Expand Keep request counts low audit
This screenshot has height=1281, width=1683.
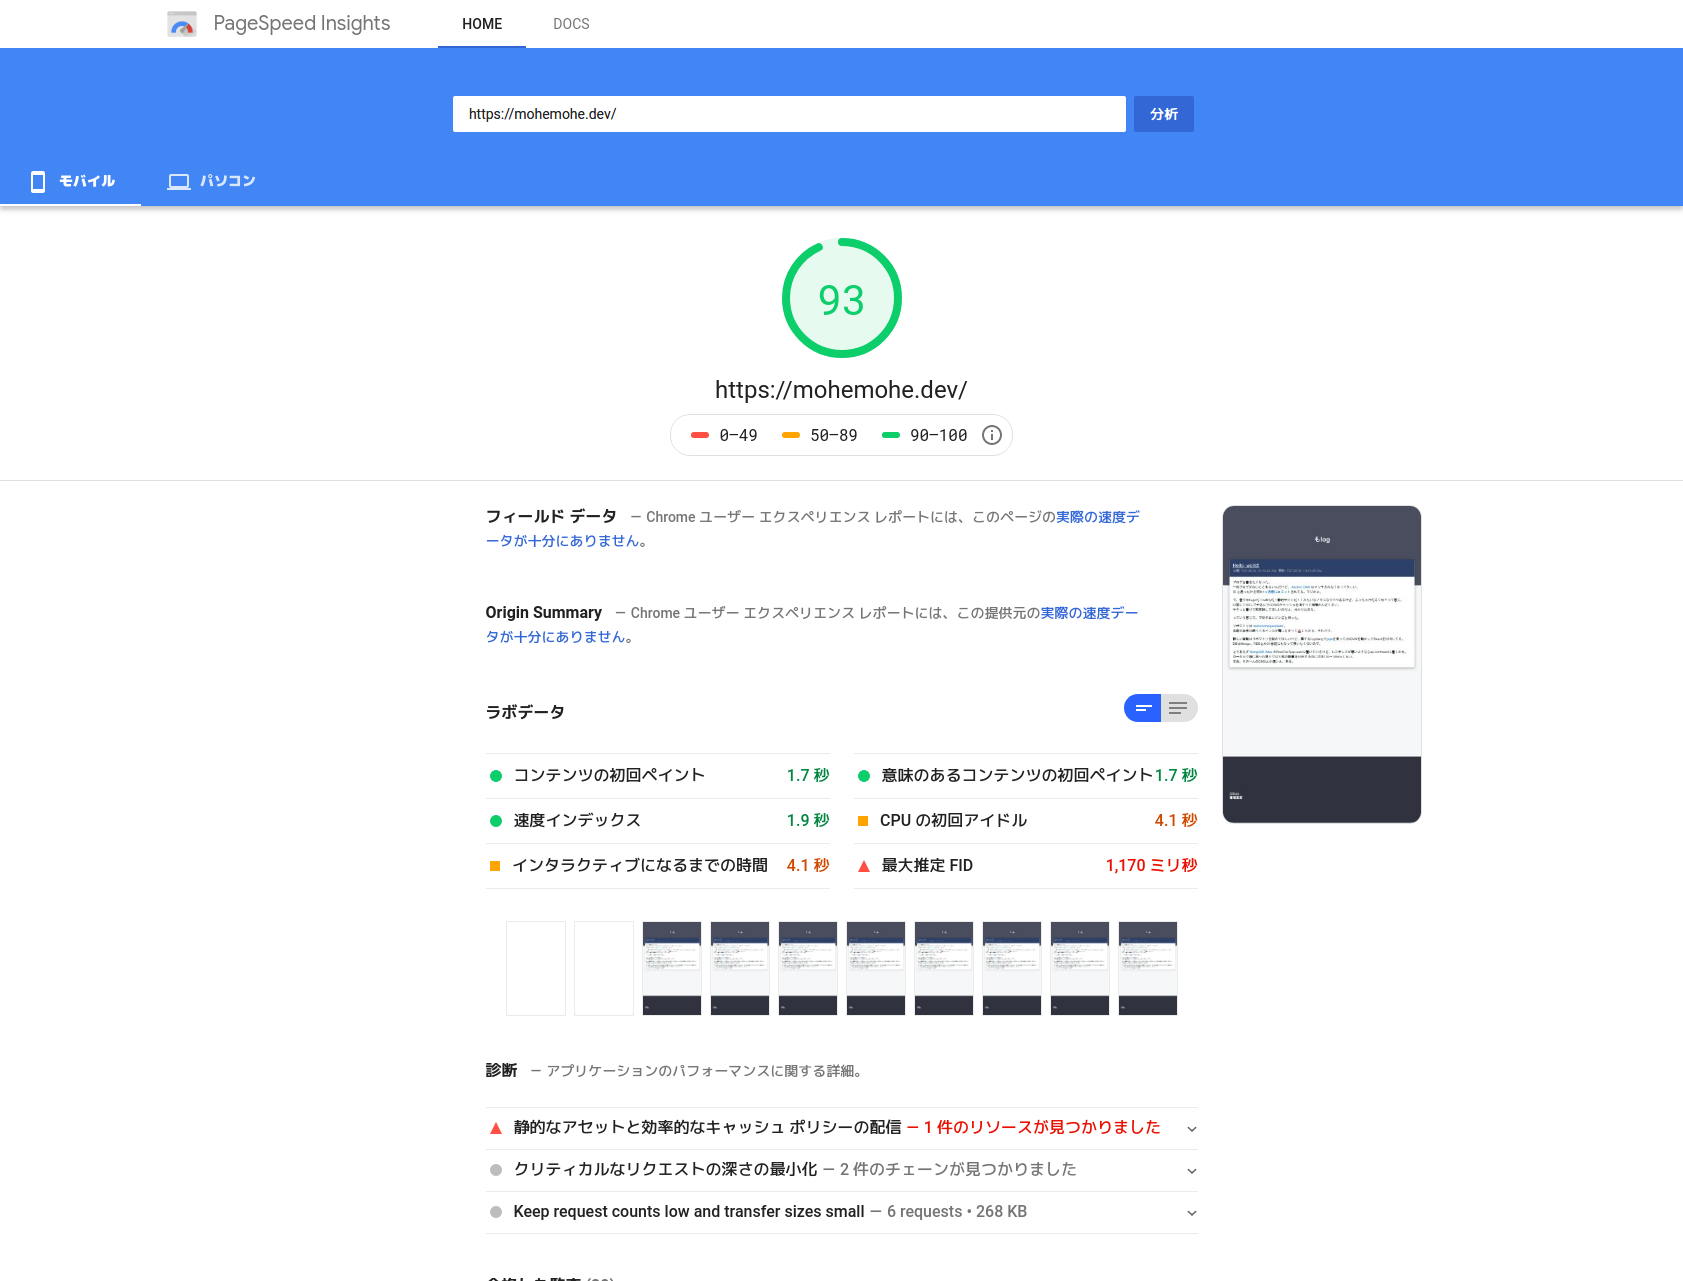point(842,1212)
